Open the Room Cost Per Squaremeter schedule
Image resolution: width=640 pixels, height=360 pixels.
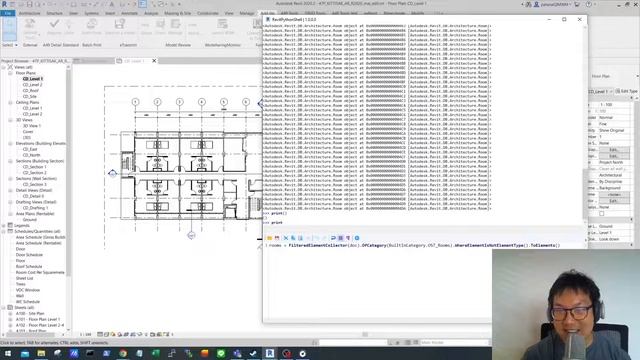[40, 272]
